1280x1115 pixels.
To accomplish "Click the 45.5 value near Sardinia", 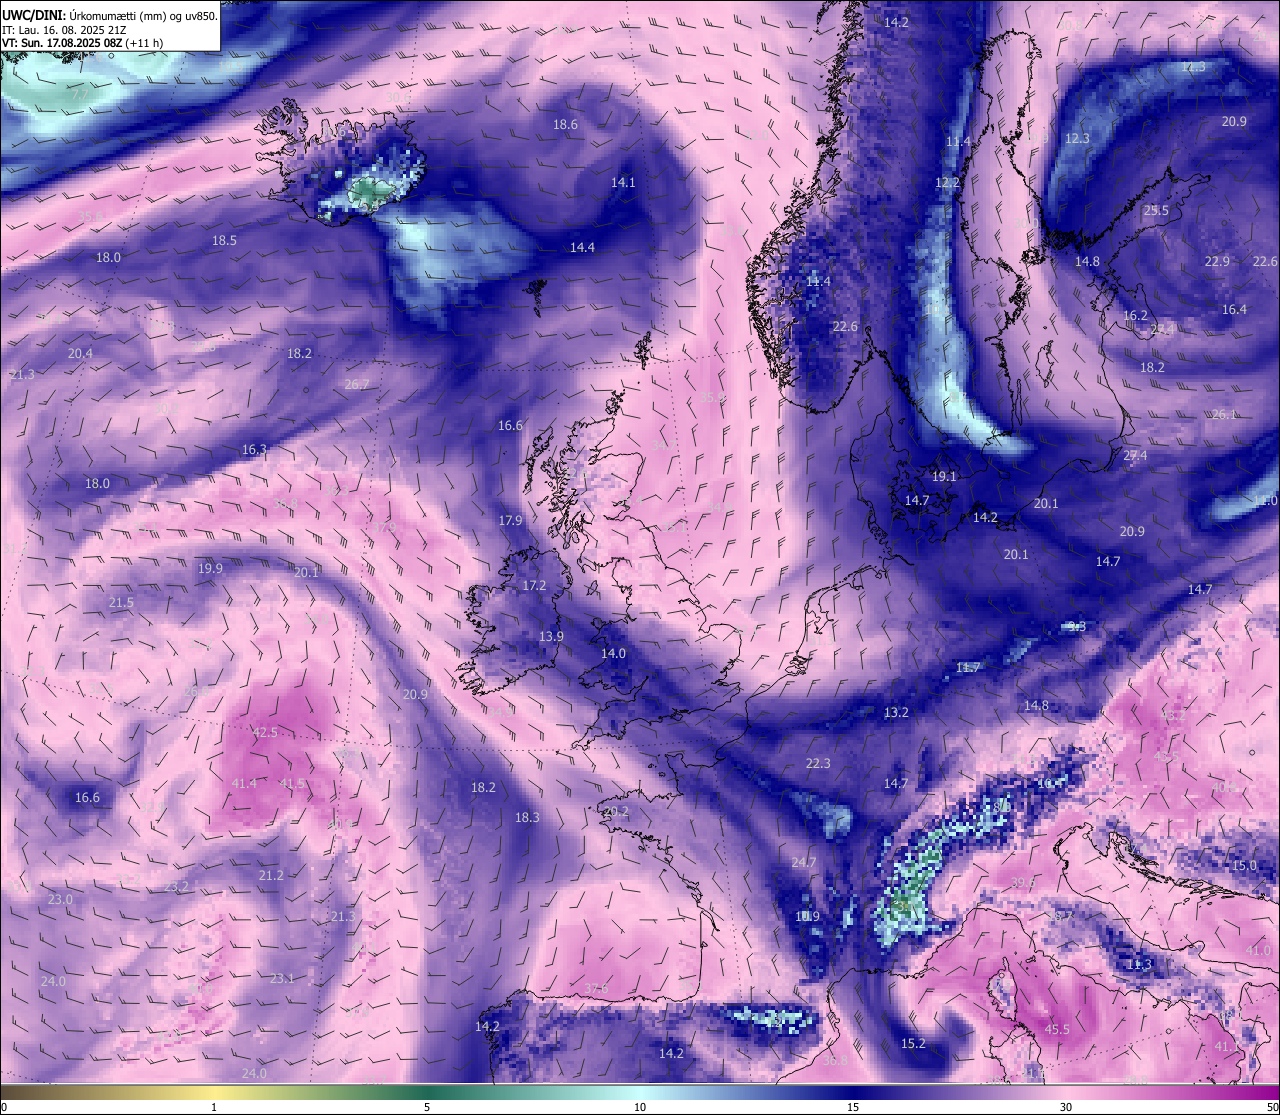I will coord(1057,1029).
